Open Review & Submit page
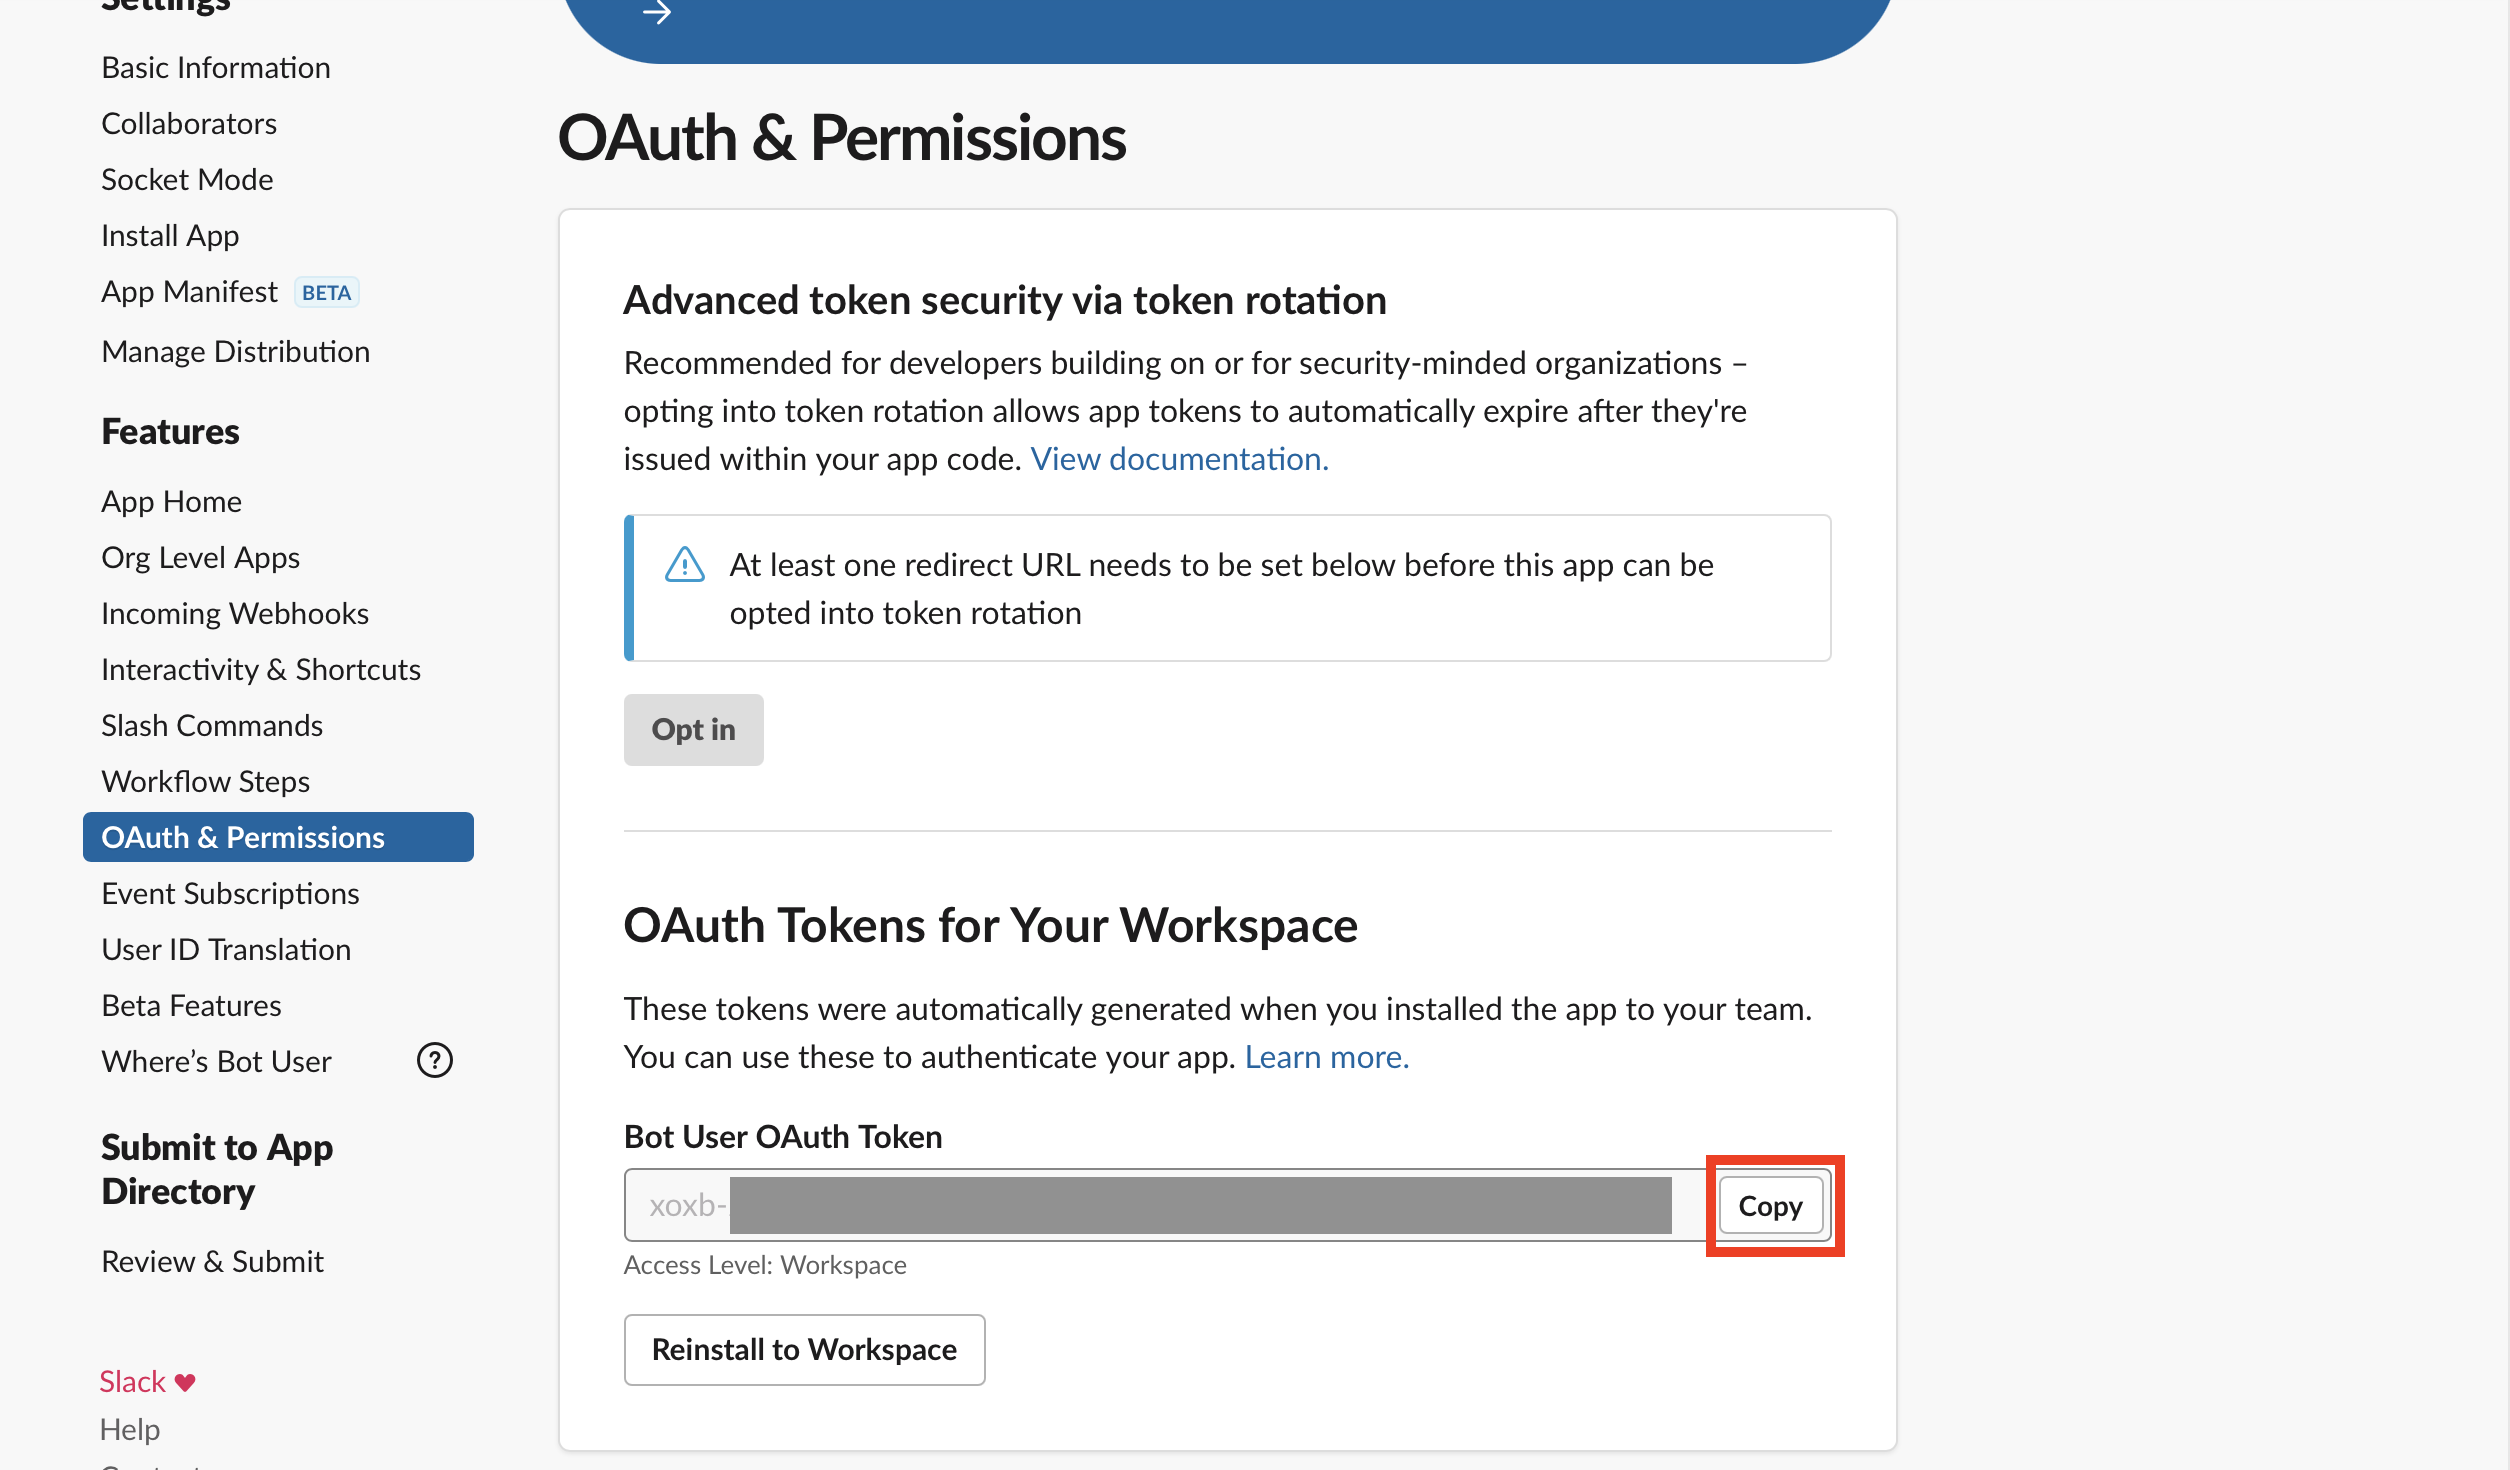Image resolution: width=2510 pixels, height=1470 pixels. [212, 1261]
